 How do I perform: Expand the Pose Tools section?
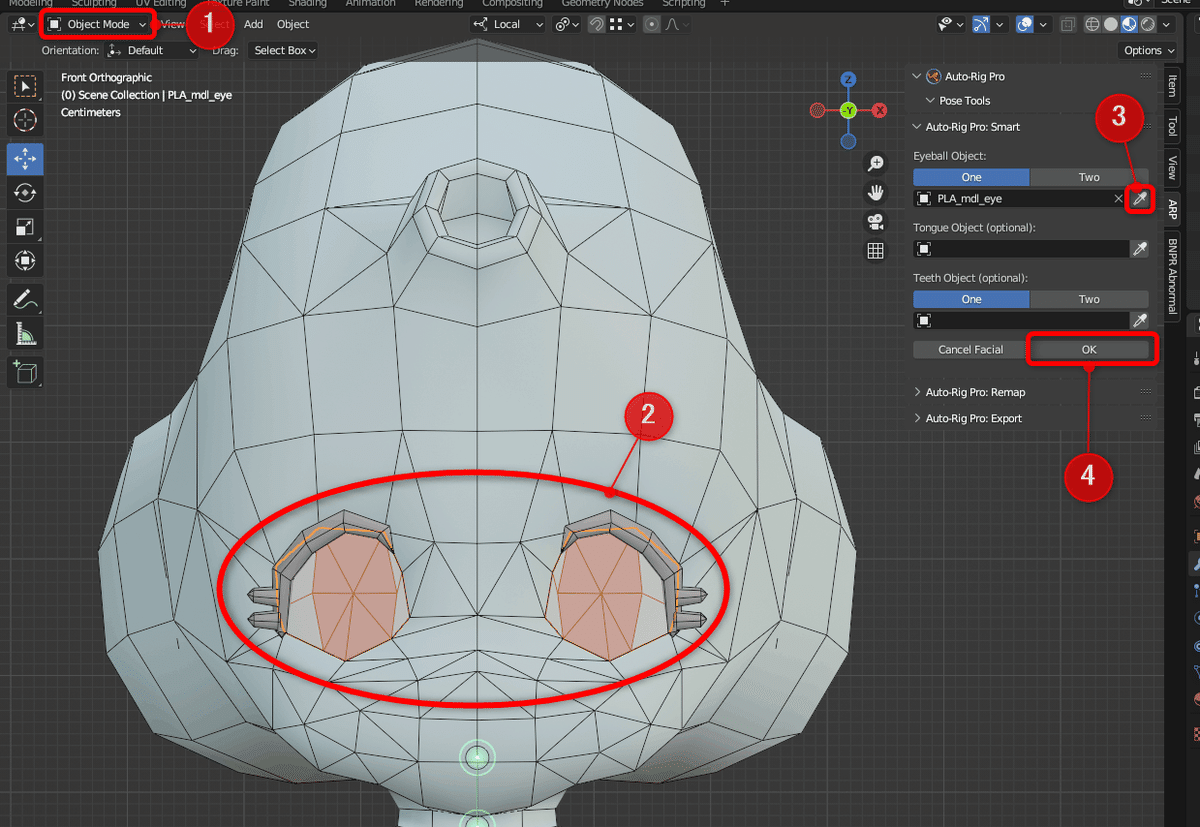tap(964, 101)
